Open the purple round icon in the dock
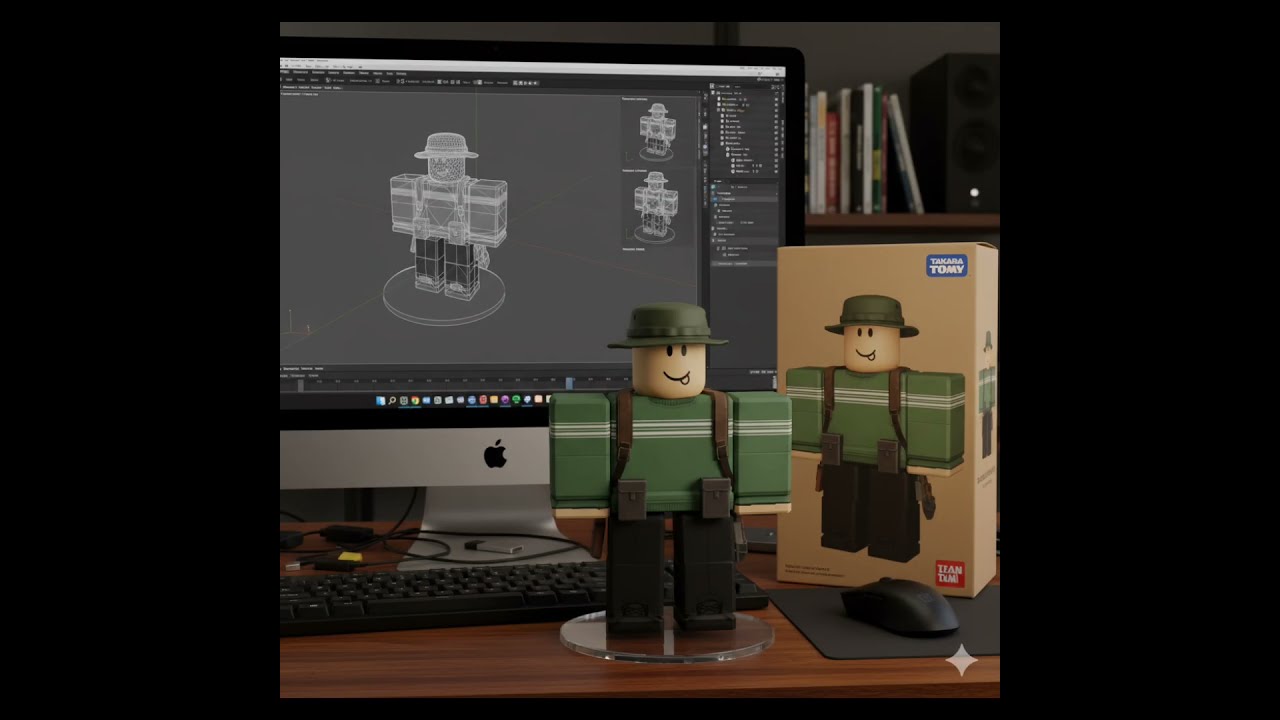This screenshot has width=1280, height=720. tap(505, 400)
